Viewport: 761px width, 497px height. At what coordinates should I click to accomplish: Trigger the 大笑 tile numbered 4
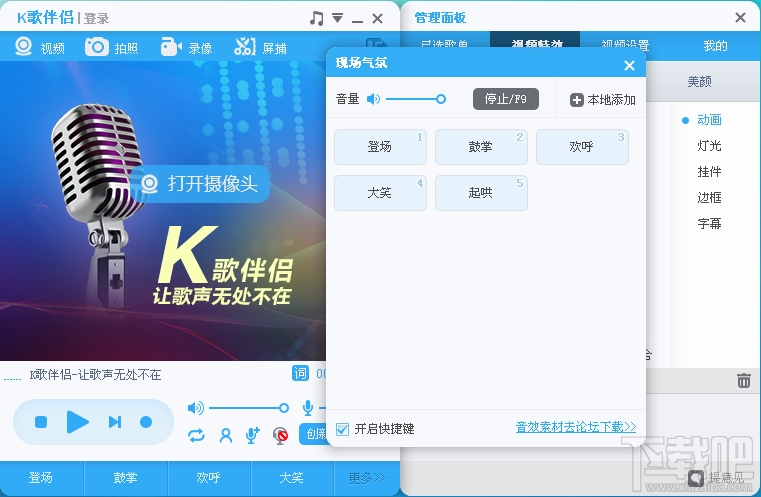(380, 193)
